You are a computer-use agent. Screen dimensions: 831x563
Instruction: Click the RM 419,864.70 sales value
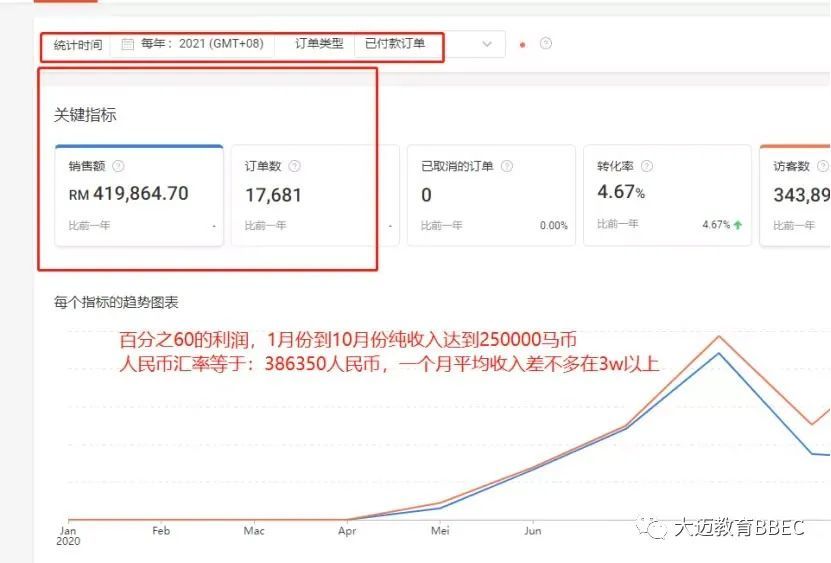click(128, 194)
